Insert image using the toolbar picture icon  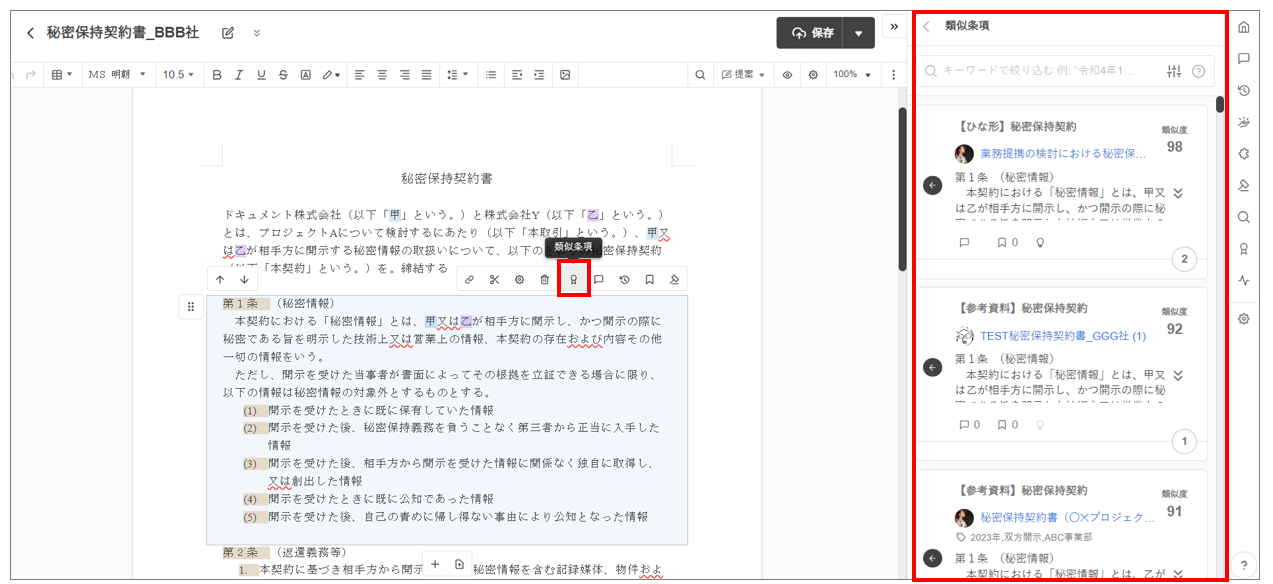(565, 75)
